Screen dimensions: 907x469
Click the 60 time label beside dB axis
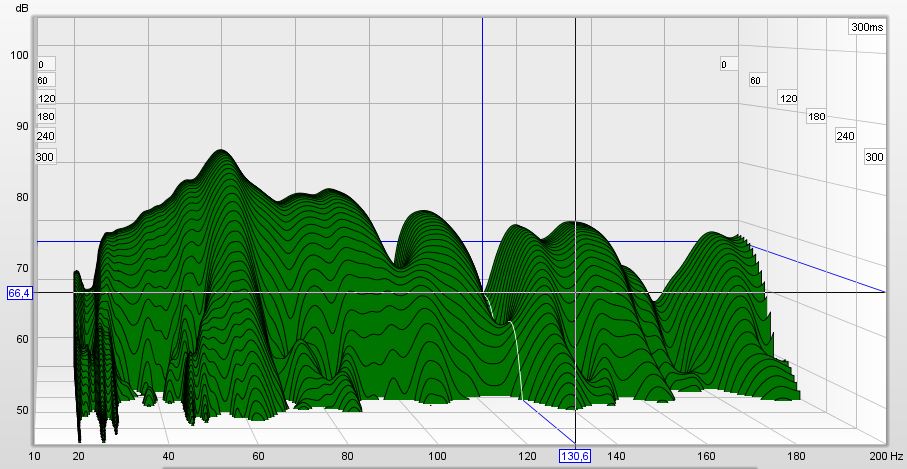click(46, 80)
